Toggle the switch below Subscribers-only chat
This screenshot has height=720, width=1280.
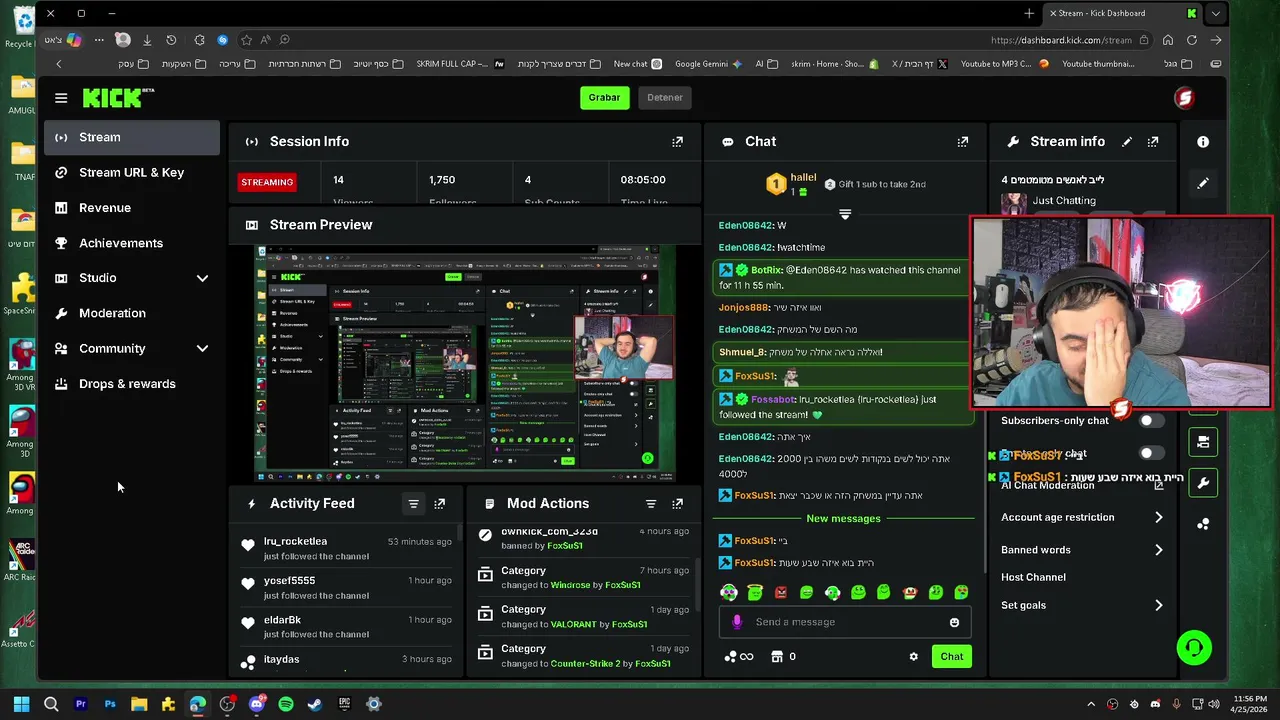[x=1152, y=453]
